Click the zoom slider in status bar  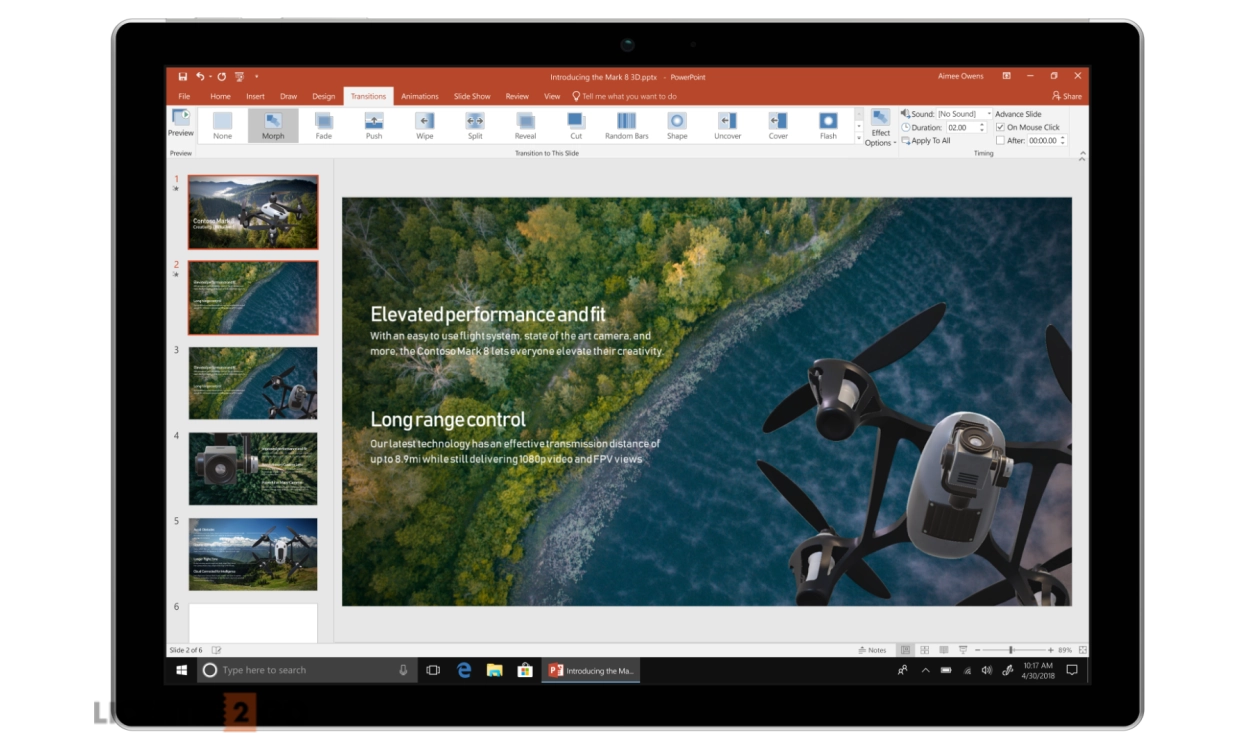tap(1011, 650)
